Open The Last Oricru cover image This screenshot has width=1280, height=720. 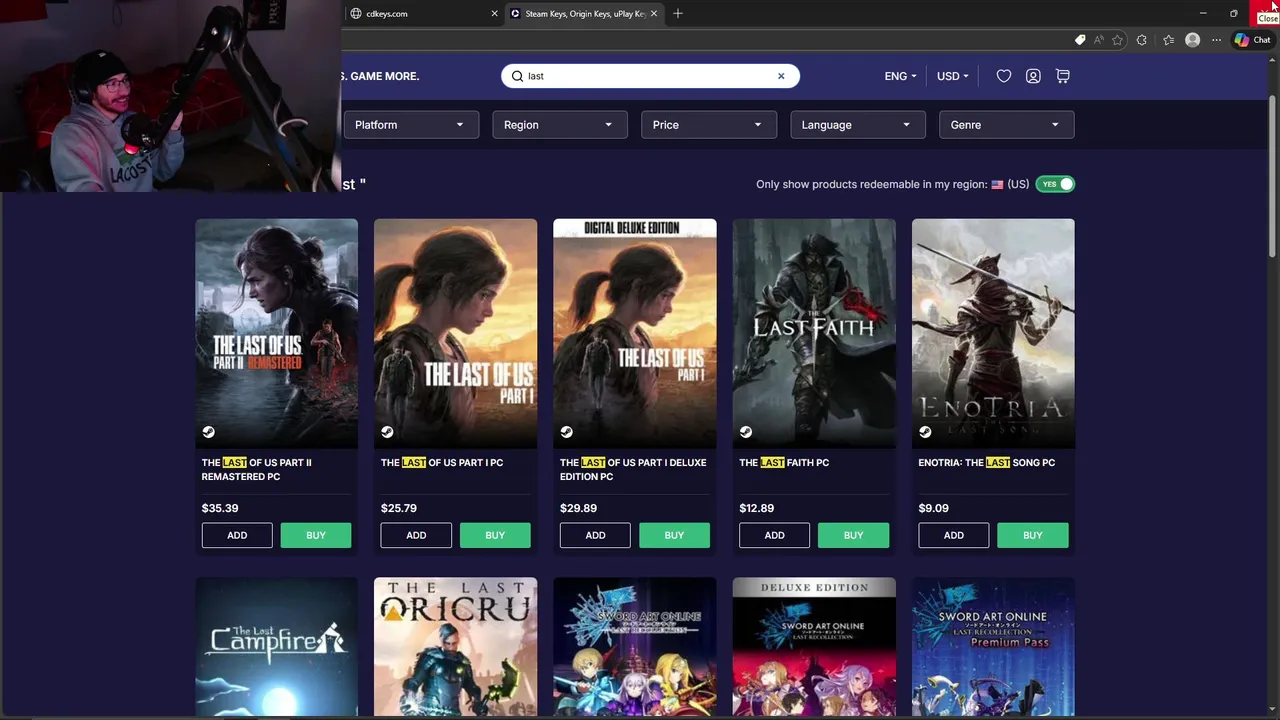point(456,647)
